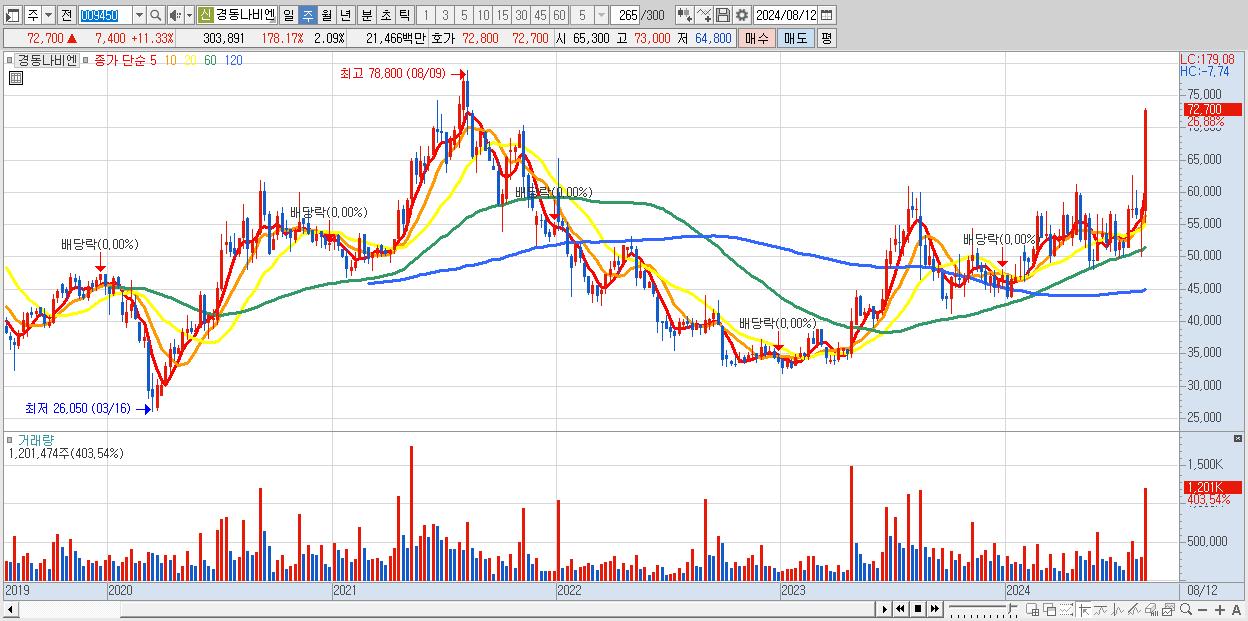The image size is (1248, 621).
Task: Click the stop playback button
Action: [x=918, y=609]
